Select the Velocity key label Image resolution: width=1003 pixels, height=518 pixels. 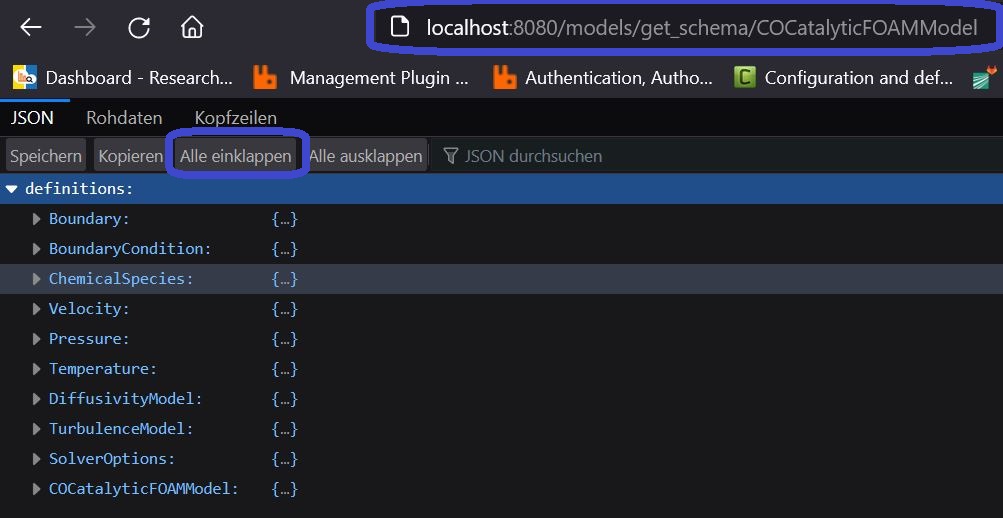tap(89, 309)
